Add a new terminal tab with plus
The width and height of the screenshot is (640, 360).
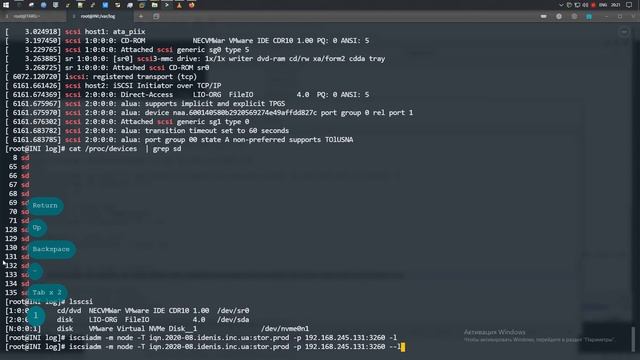coord(141,16)
